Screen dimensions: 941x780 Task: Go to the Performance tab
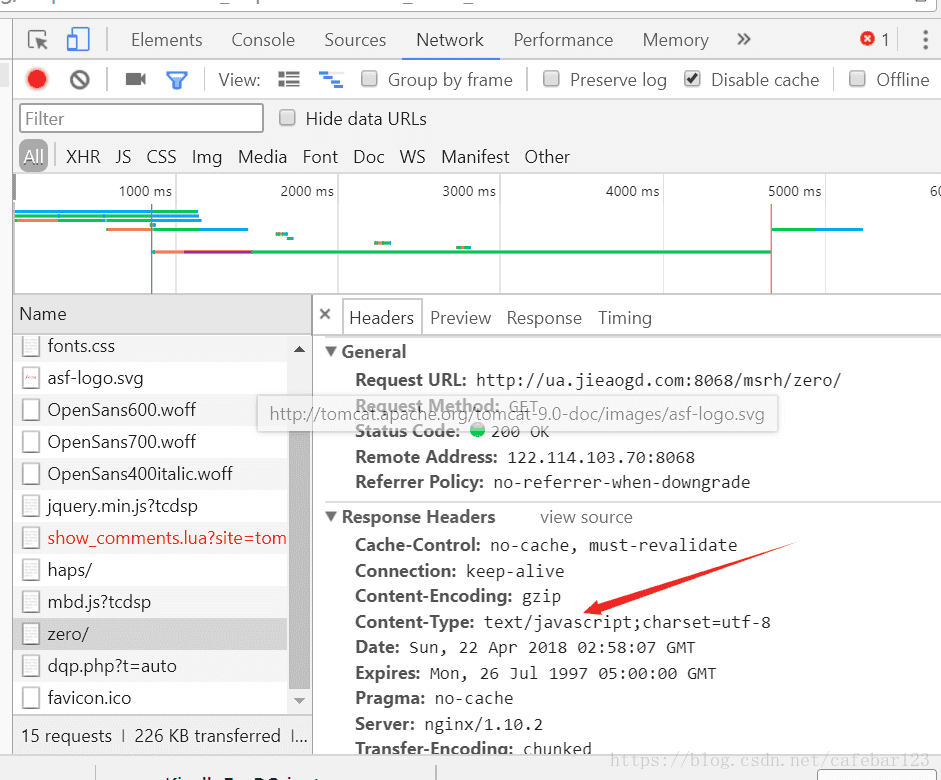click(x=563, y=40)
